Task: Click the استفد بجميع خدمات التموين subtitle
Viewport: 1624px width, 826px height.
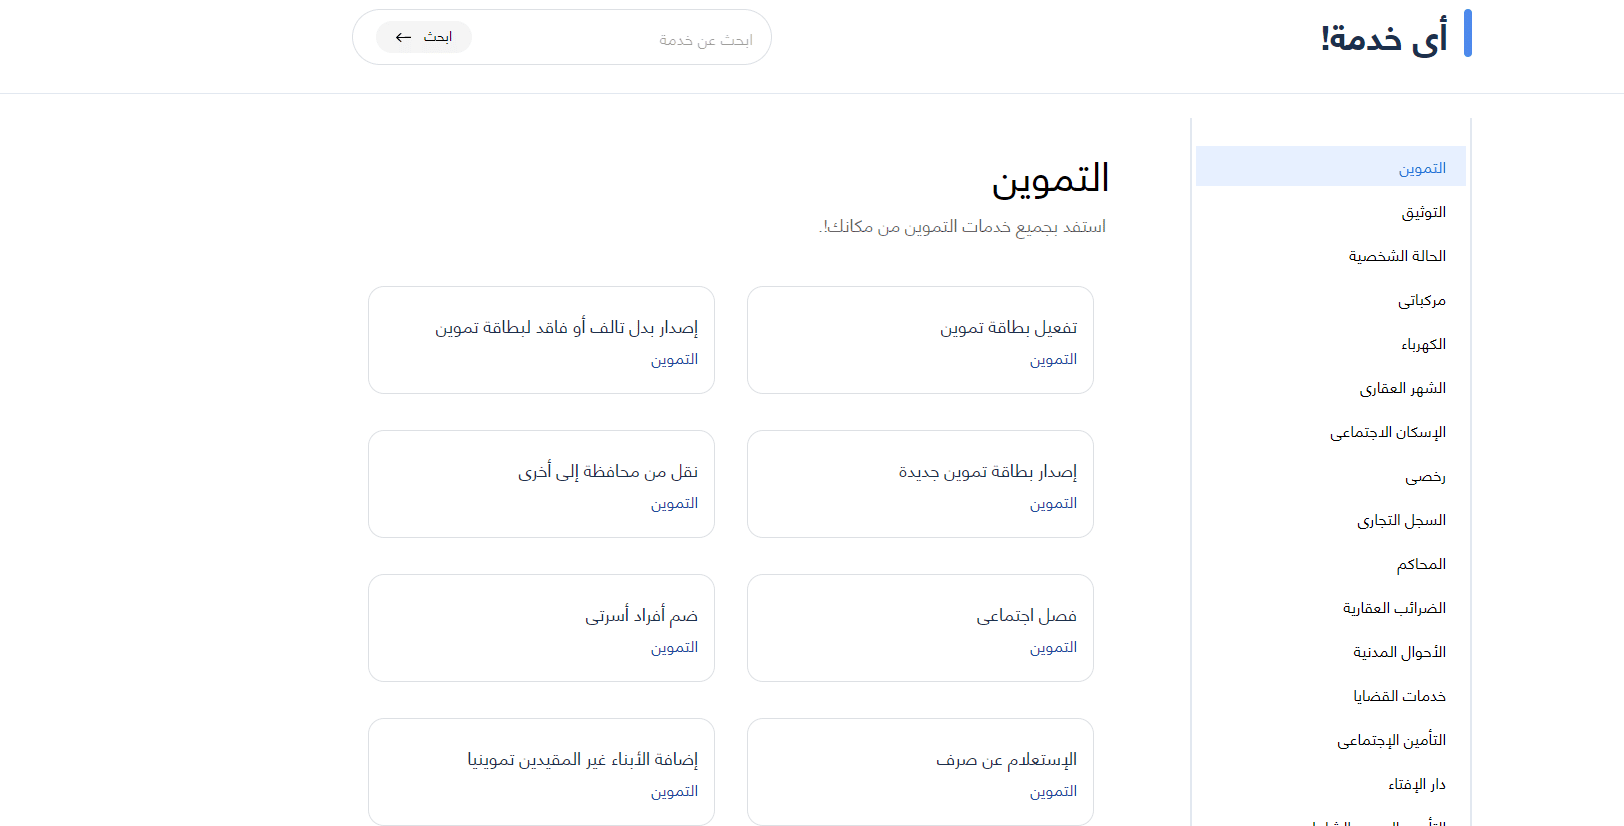Action: coord(963,227)
